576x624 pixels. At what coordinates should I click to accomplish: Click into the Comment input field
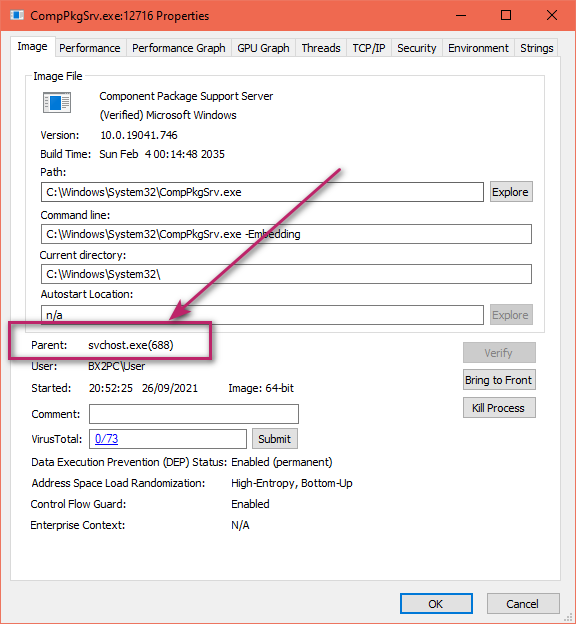click(x=194, y=414)
